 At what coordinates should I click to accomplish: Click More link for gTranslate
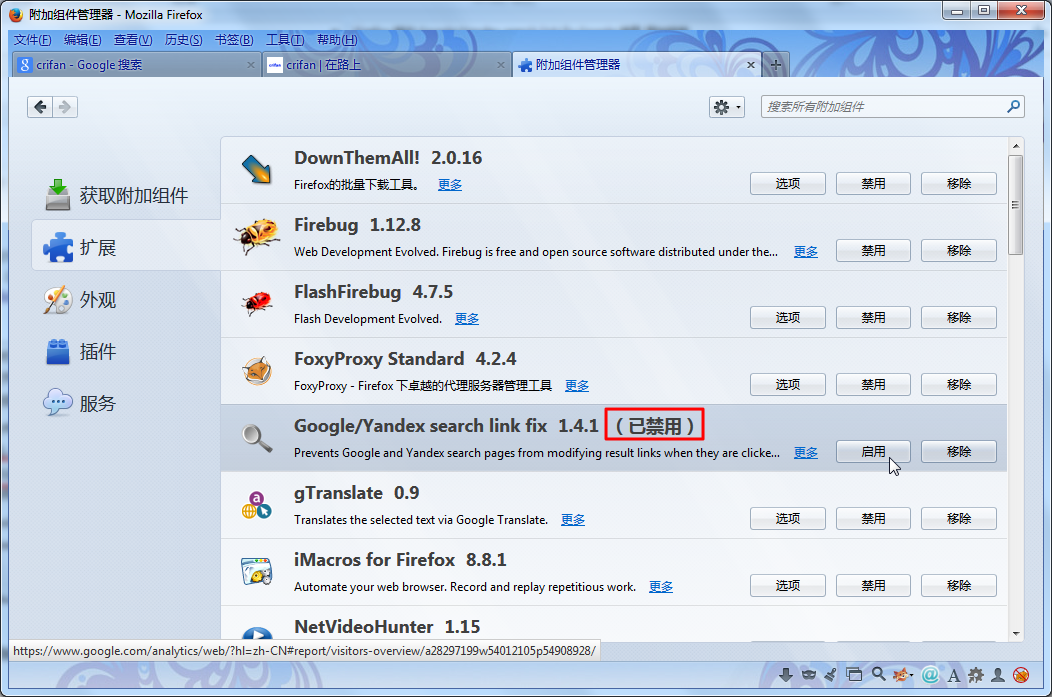573,520
